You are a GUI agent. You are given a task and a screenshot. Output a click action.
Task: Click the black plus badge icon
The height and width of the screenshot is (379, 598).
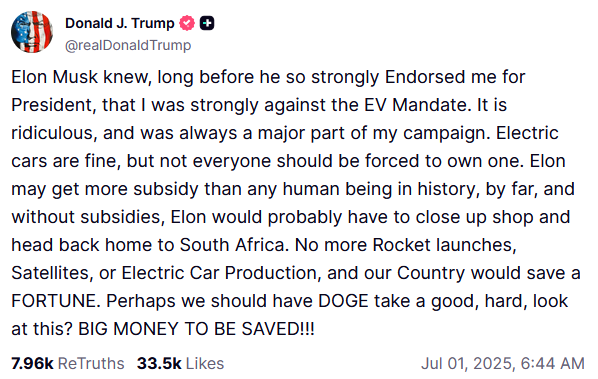tap(207, 23)
